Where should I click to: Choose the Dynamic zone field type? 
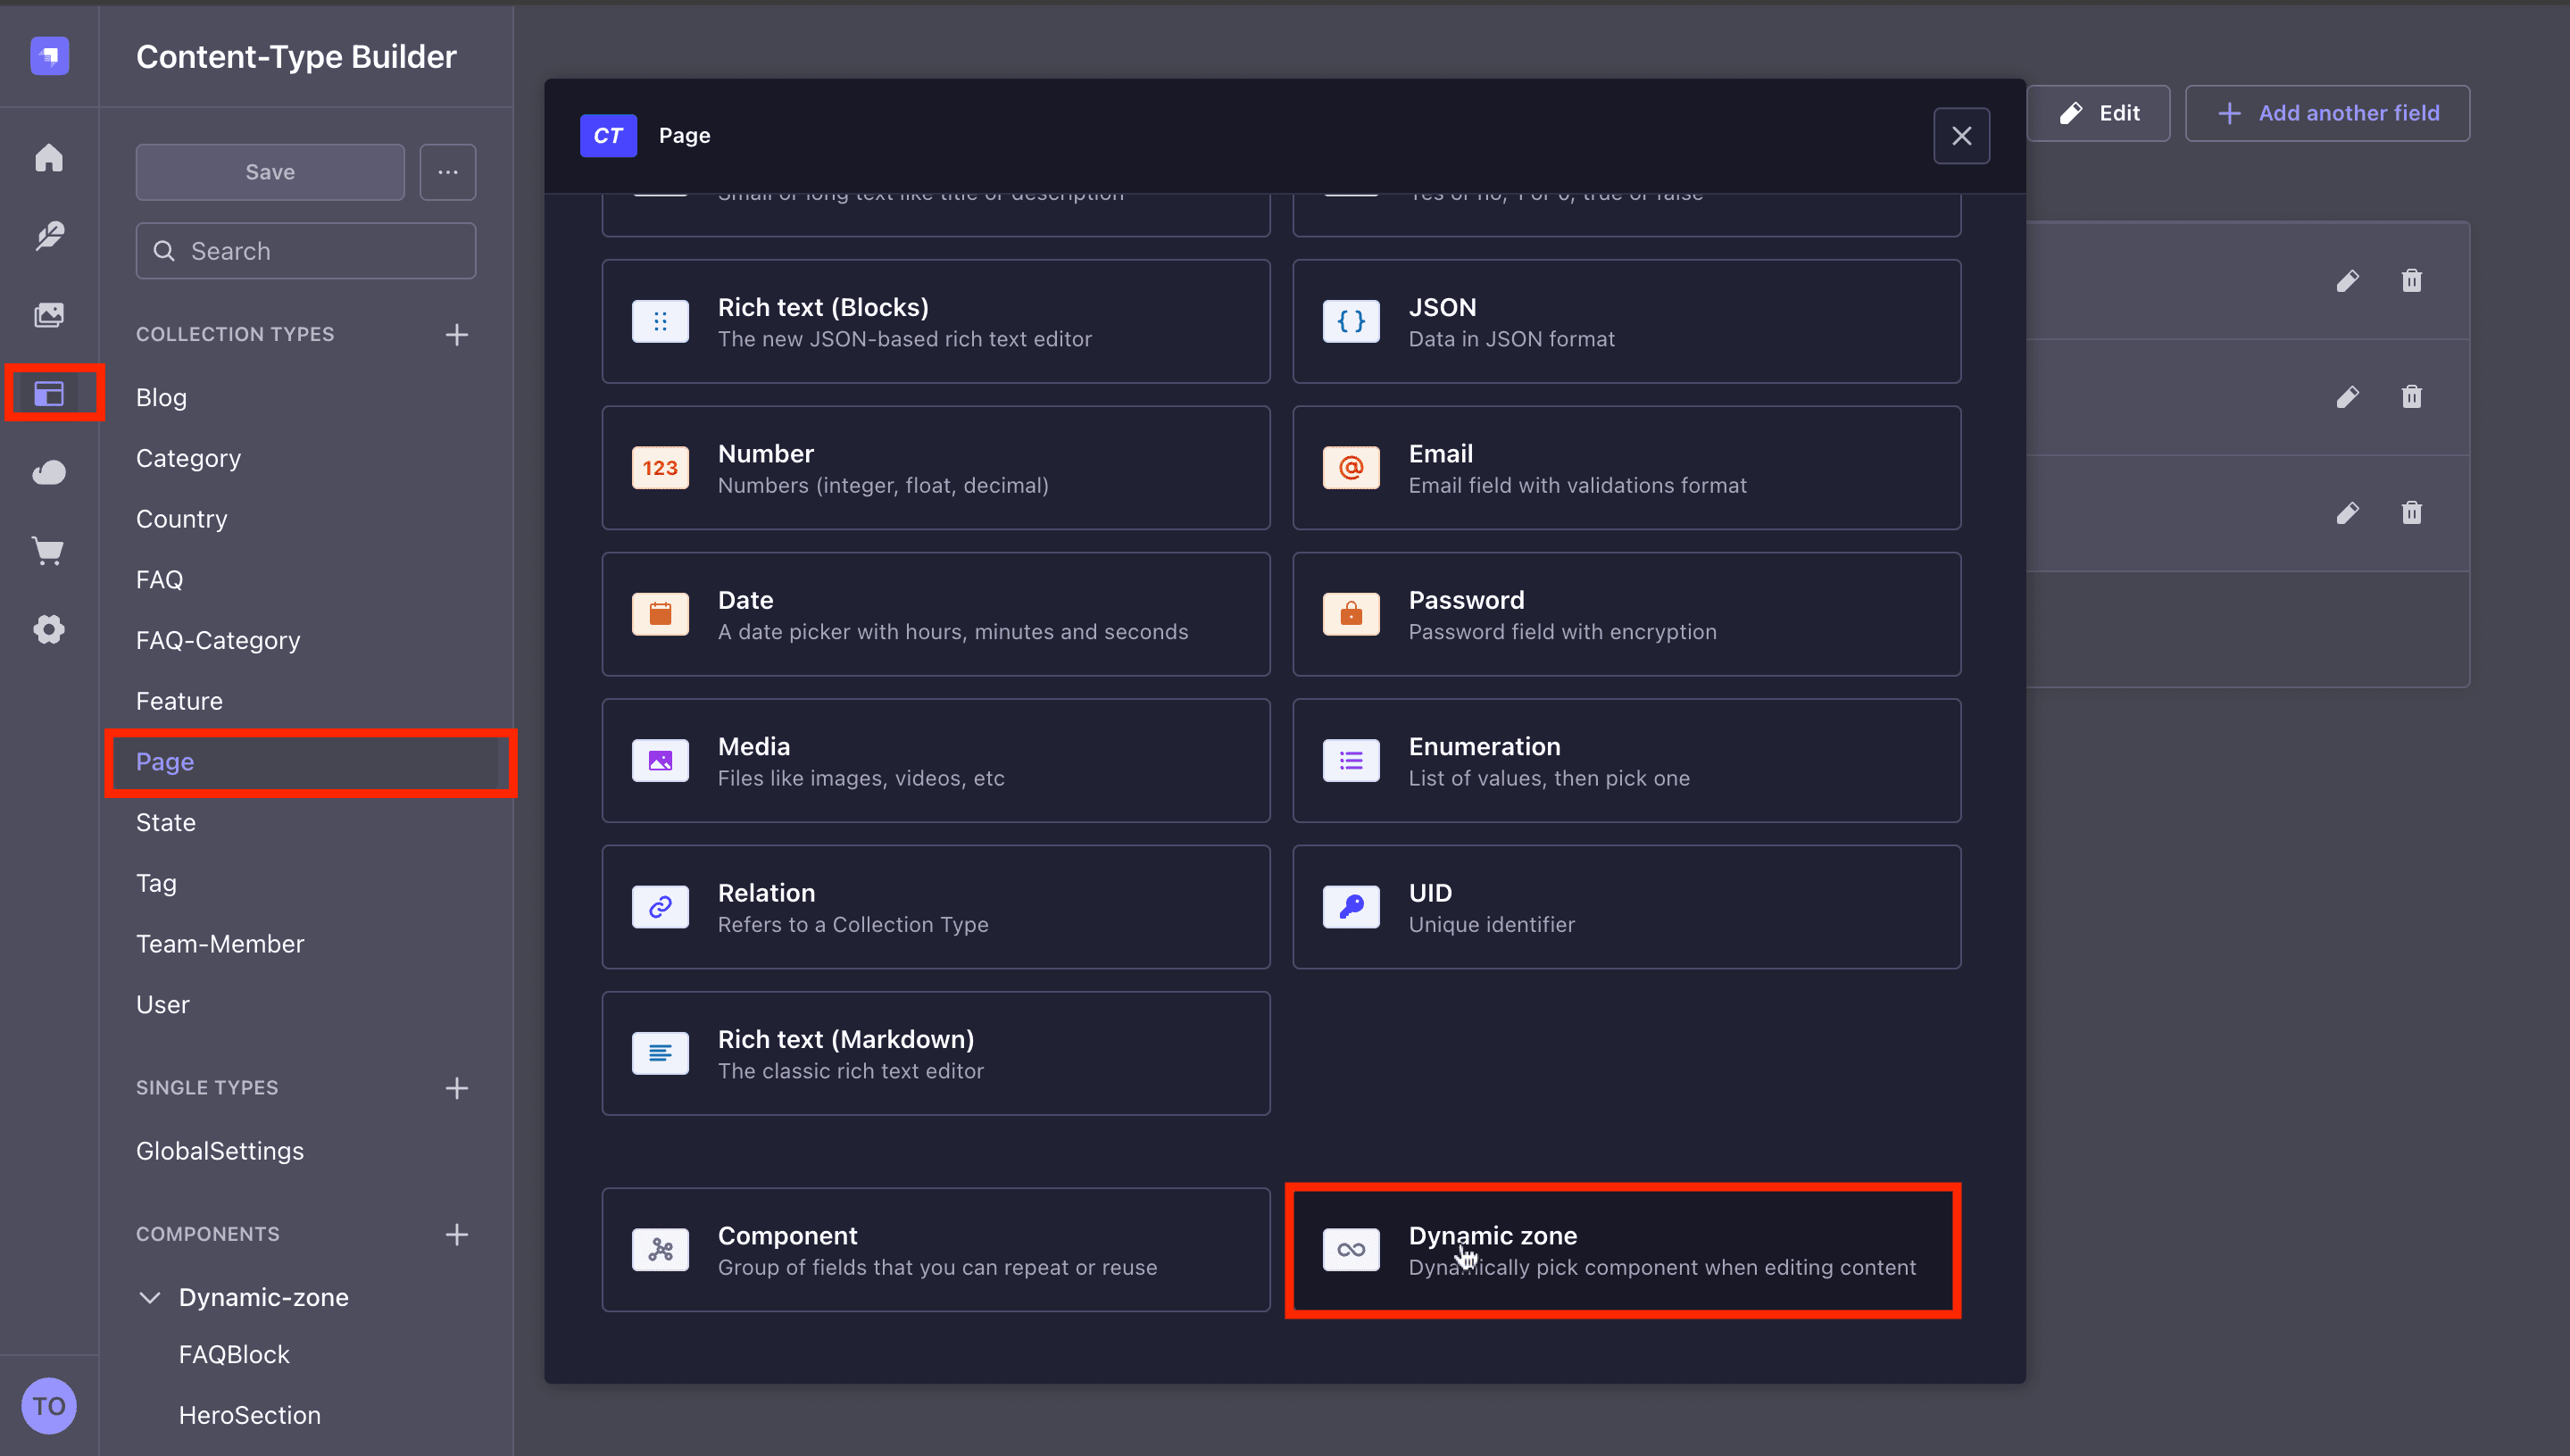coord(1626,1250)
